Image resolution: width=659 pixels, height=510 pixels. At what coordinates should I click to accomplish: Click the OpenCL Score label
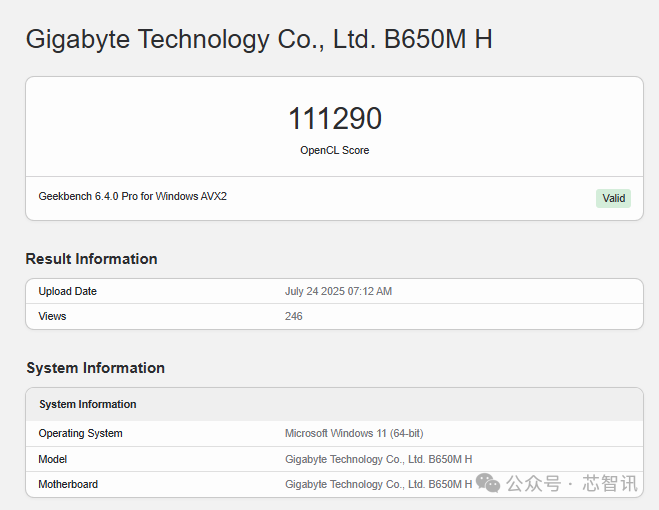tap(334, 150)
